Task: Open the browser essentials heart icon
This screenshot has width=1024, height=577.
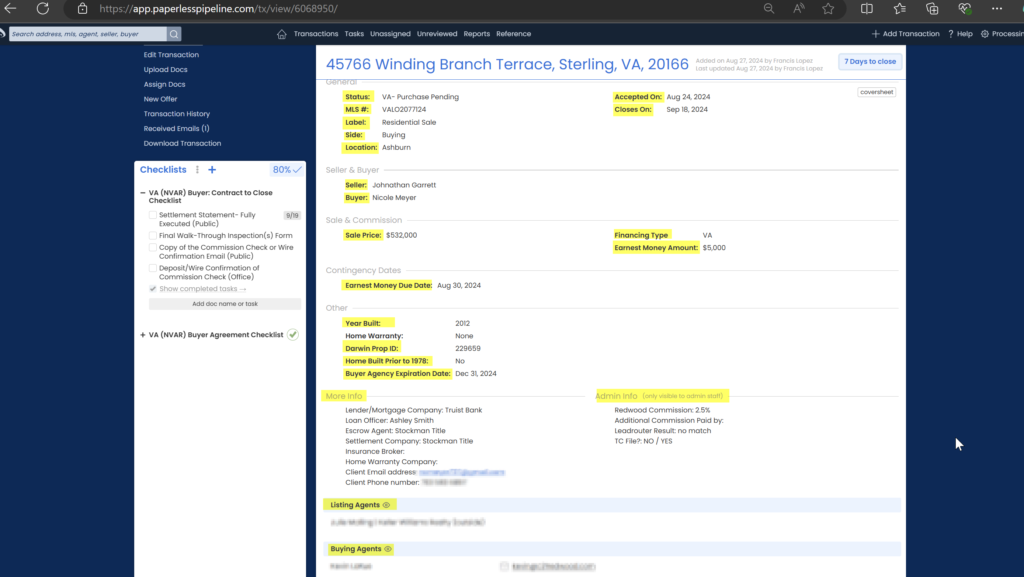Action: click(965, 8)
